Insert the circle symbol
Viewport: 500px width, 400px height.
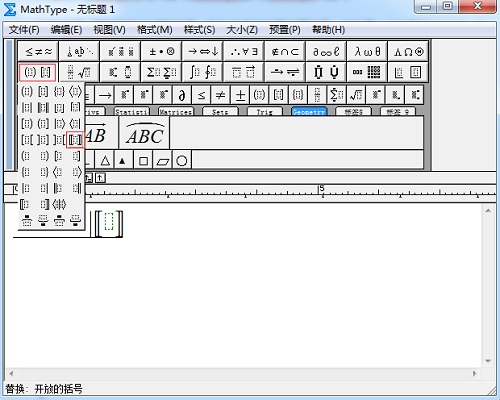[x=182, y=161]
